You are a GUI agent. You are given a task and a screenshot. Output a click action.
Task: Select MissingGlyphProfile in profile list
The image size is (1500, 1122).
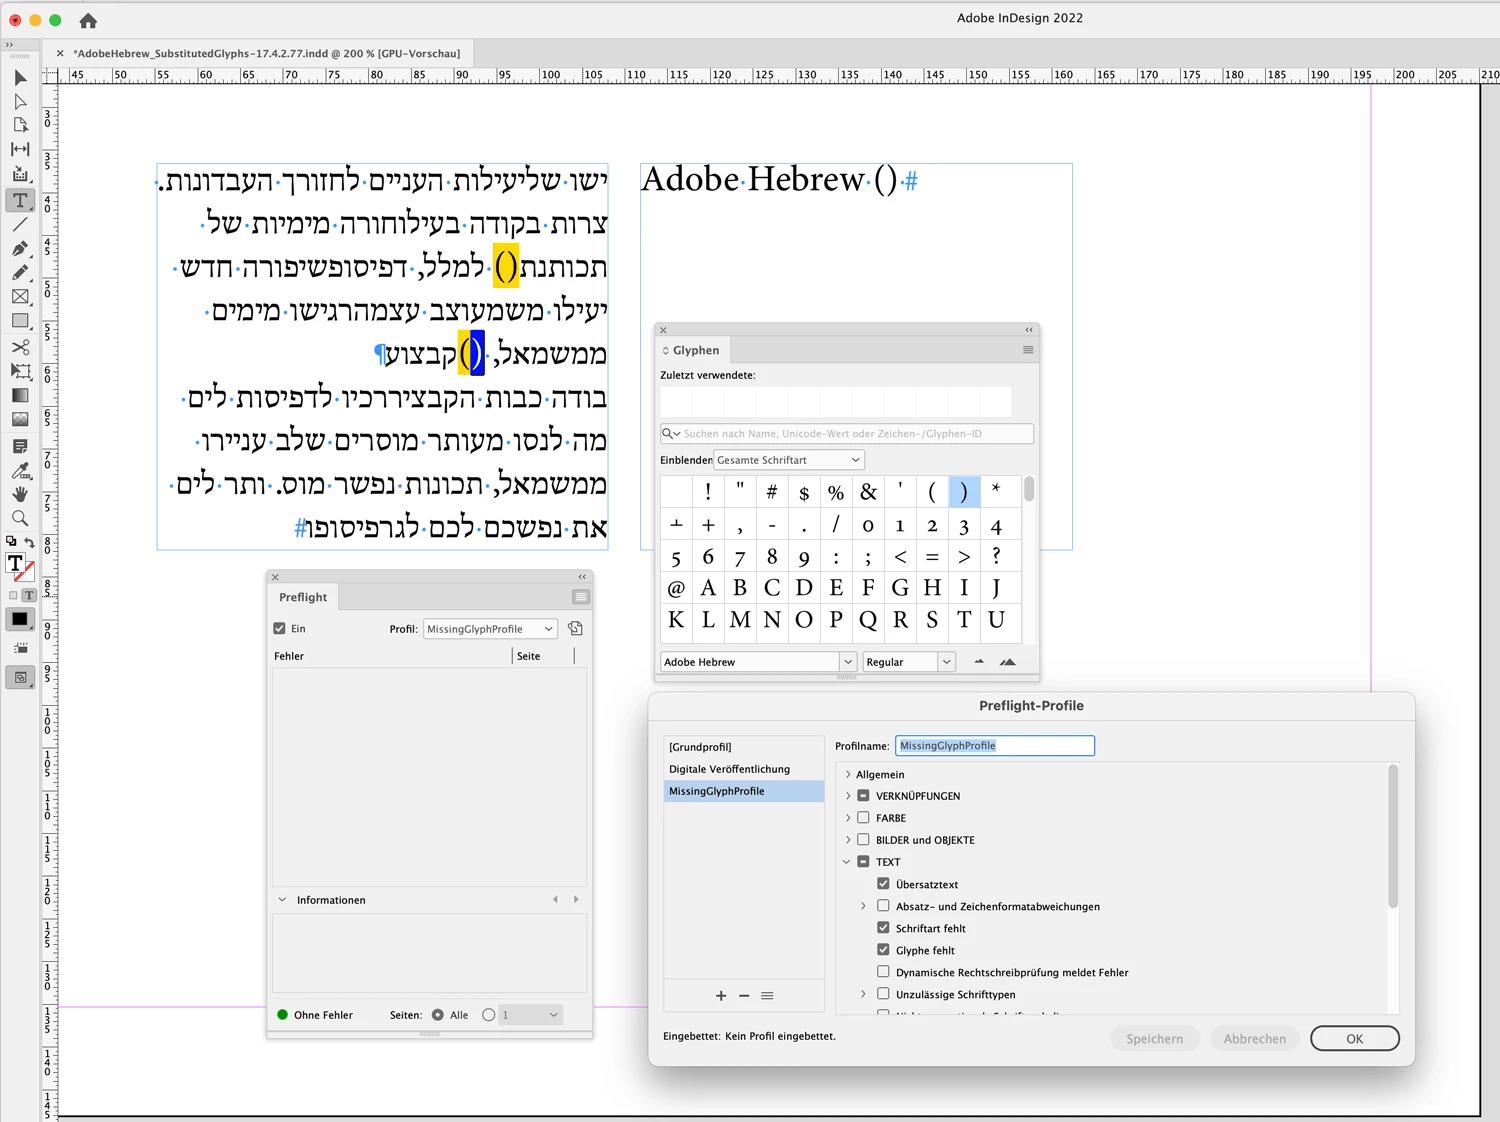[x=744, y=791]
